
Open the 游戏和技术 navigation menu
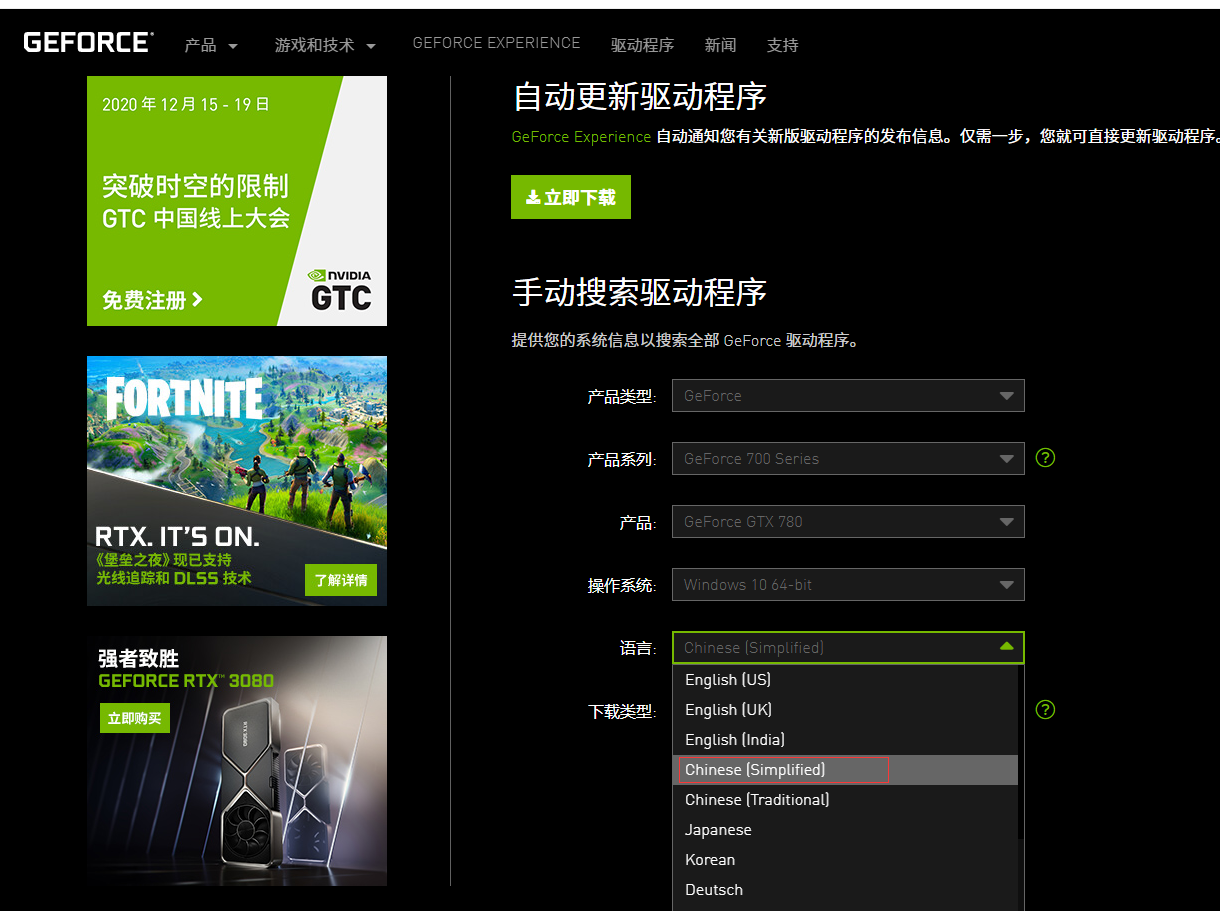(325, 46)
